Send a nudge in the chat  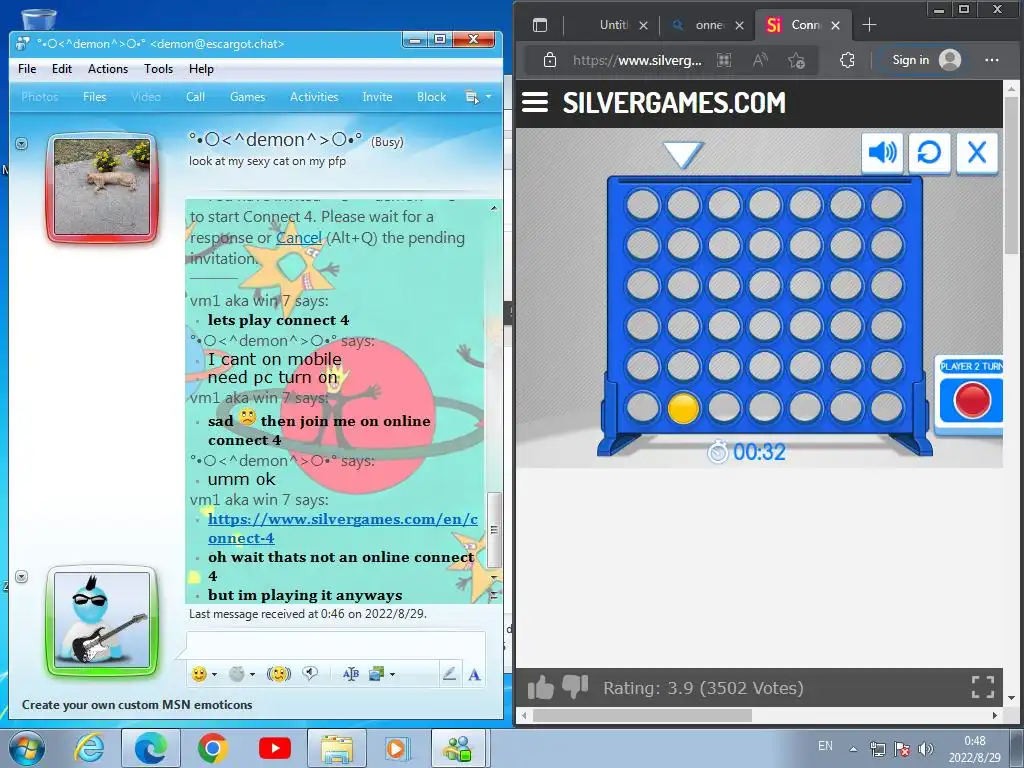pyautogui.click(x=279, y=674)
